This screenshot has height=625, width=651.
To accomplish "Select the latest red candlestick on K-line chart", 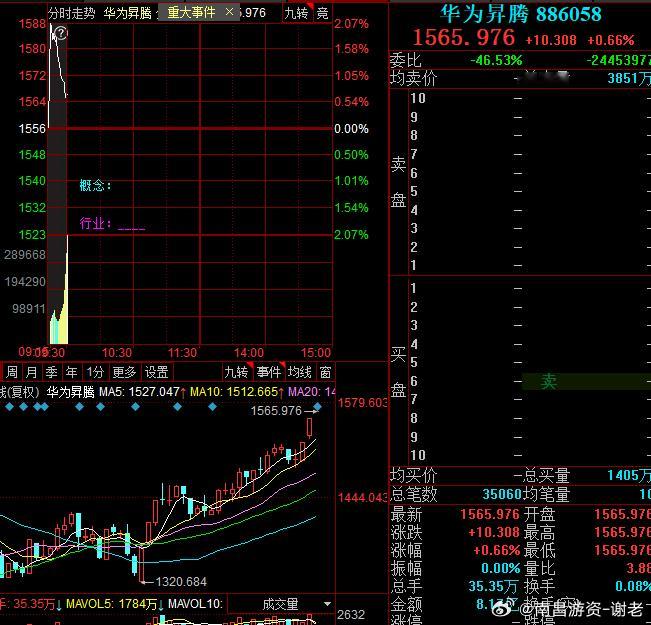I will click(x=309, y=428).
